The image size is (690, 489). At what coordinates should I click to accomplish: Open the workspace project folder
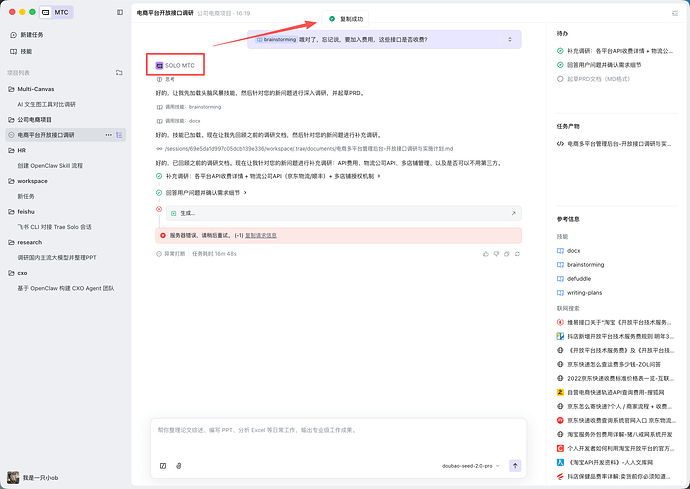point(32,181)
